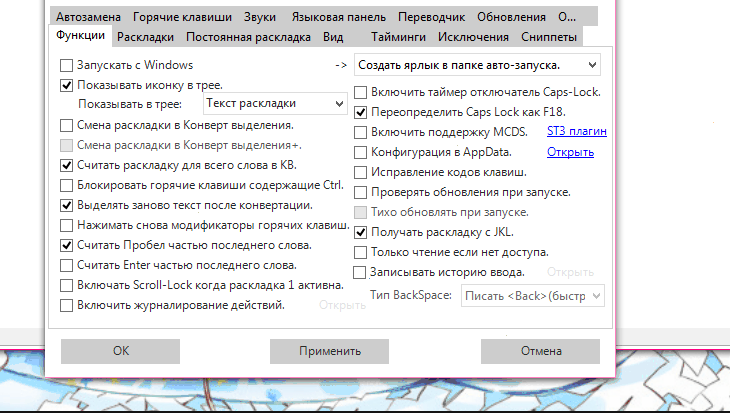Enable Нажимать снова модификаторы горячих клавиш
The width and height of the screenshot is (730, 413).
click(66, 225)
